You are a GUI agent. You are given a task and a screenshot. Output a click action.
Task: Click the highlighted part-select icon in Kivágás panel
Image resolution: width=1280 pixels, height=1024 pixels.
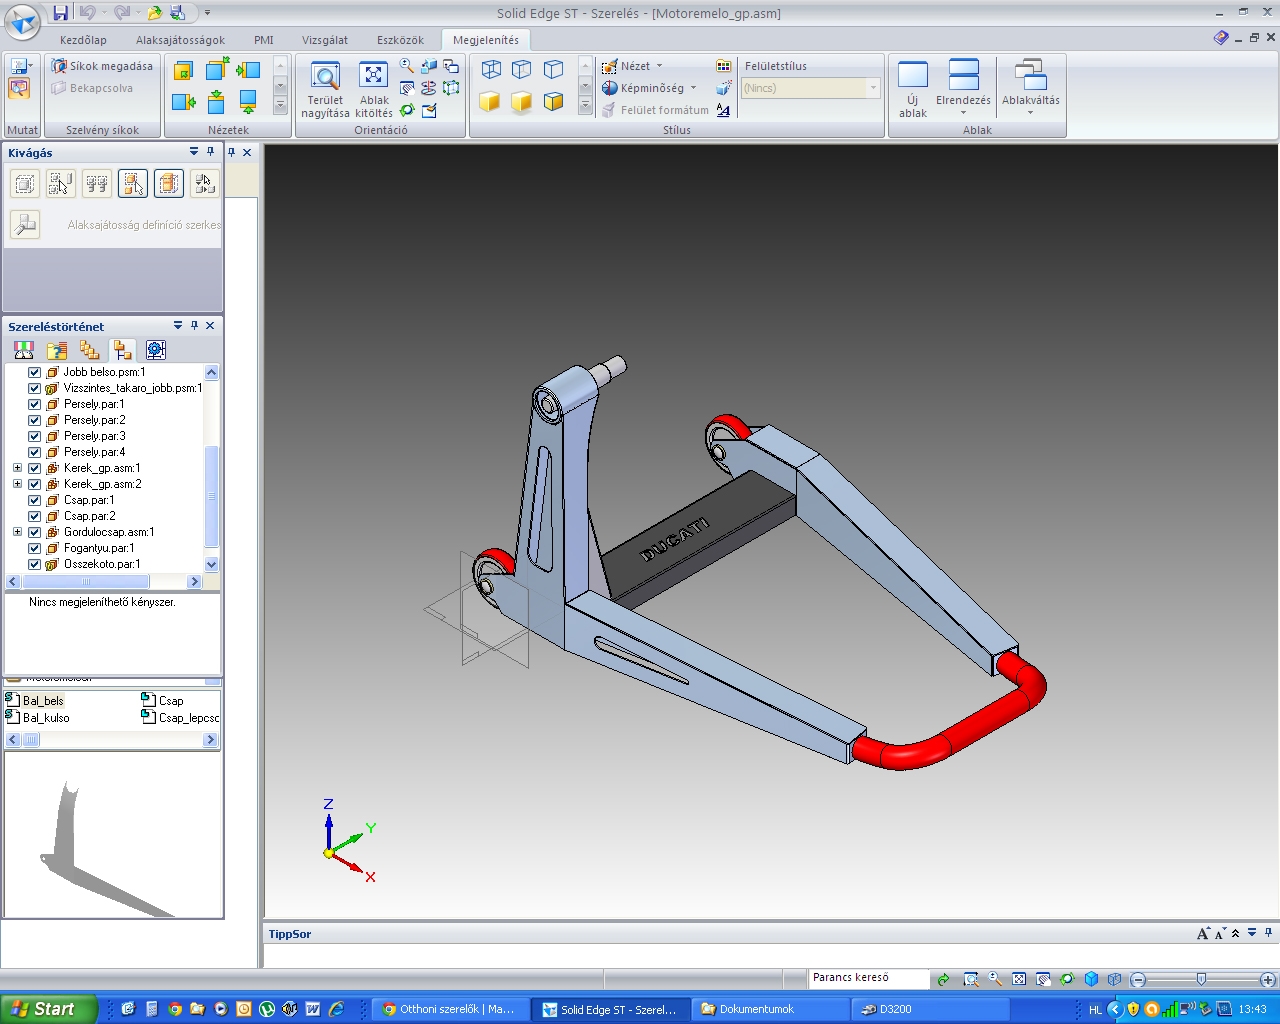(133, 183)
